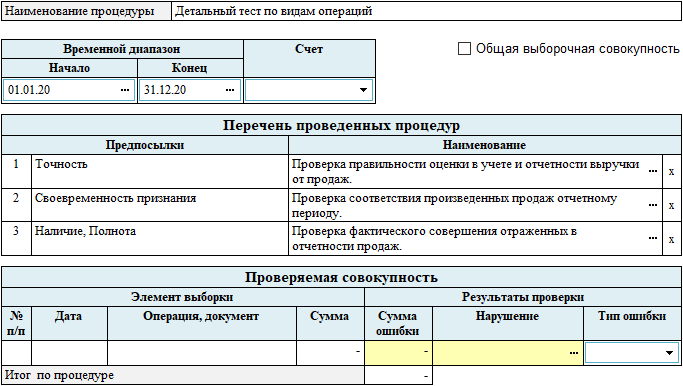The width and height of the screenshot is (683, 386).
Task: Click the Наименование процедуры label
Action: pyautogui.click(x=86, y=11)
